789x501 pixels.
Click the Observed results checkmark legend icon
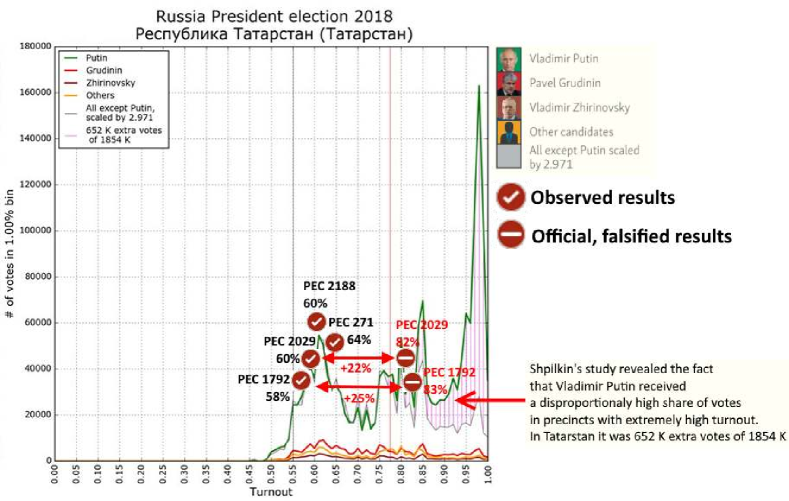(x=510, y=197)
